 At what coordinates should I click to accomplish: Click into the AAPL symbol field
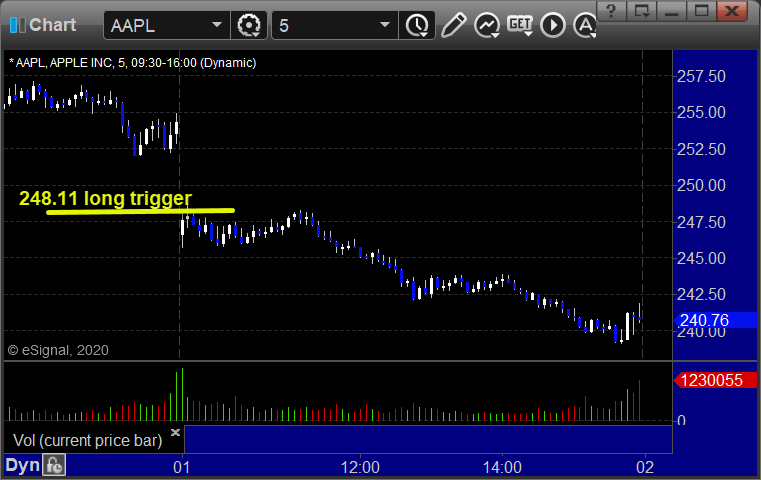(x=166, y=25)
